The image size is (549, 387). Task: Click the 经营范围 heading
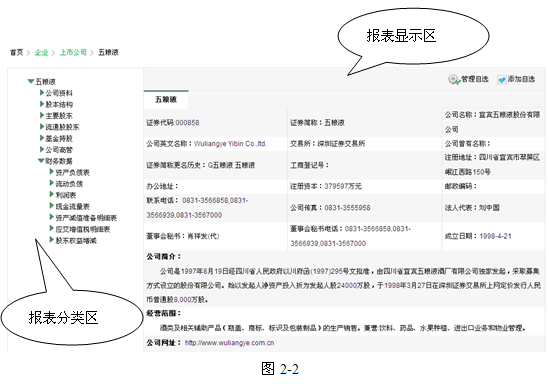click(164, 313)
